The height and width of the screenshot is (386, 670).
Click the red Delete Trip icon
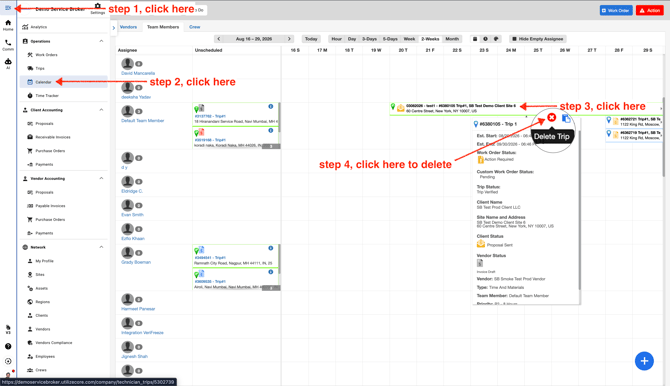pos(552,117)
